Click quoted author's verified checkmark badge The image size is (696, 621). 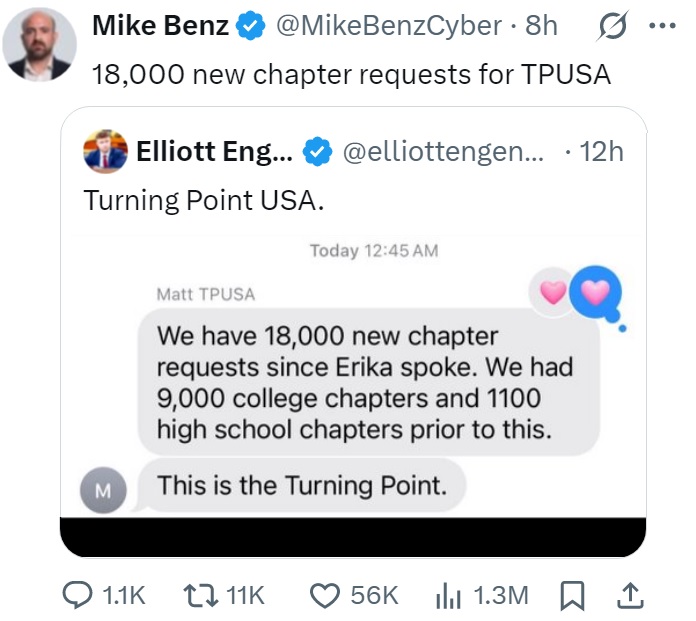(x=318, y=151)
